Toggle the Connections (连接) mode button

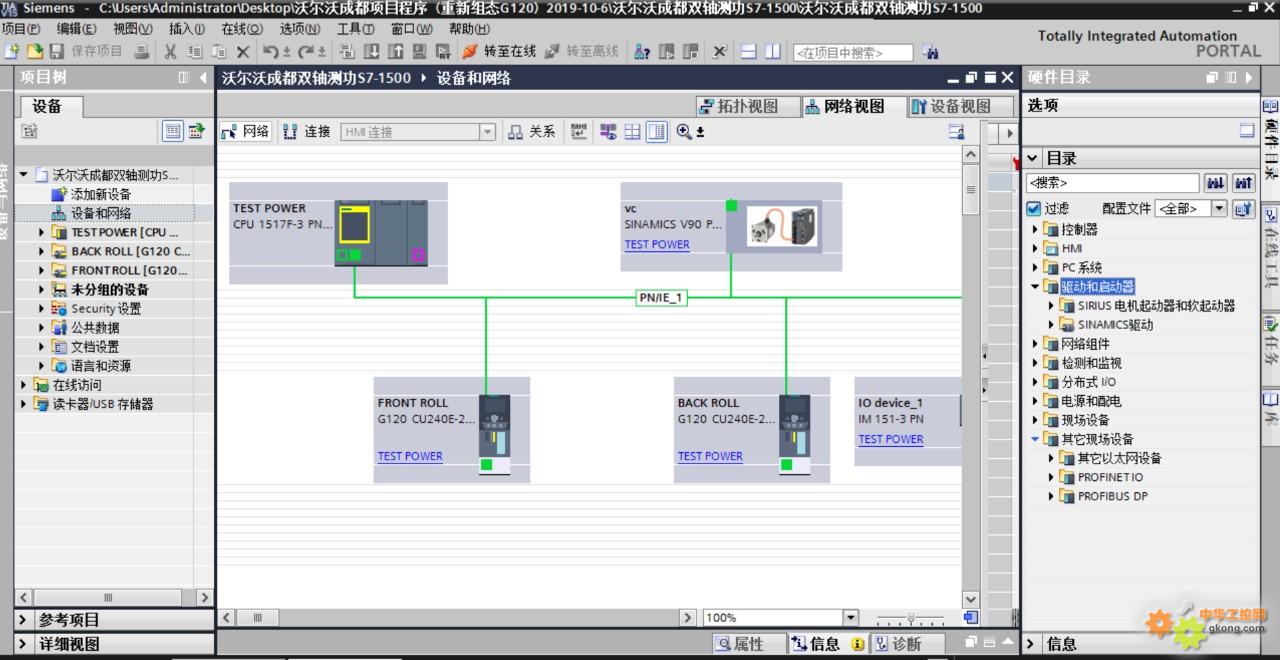(x=307, y=131)
